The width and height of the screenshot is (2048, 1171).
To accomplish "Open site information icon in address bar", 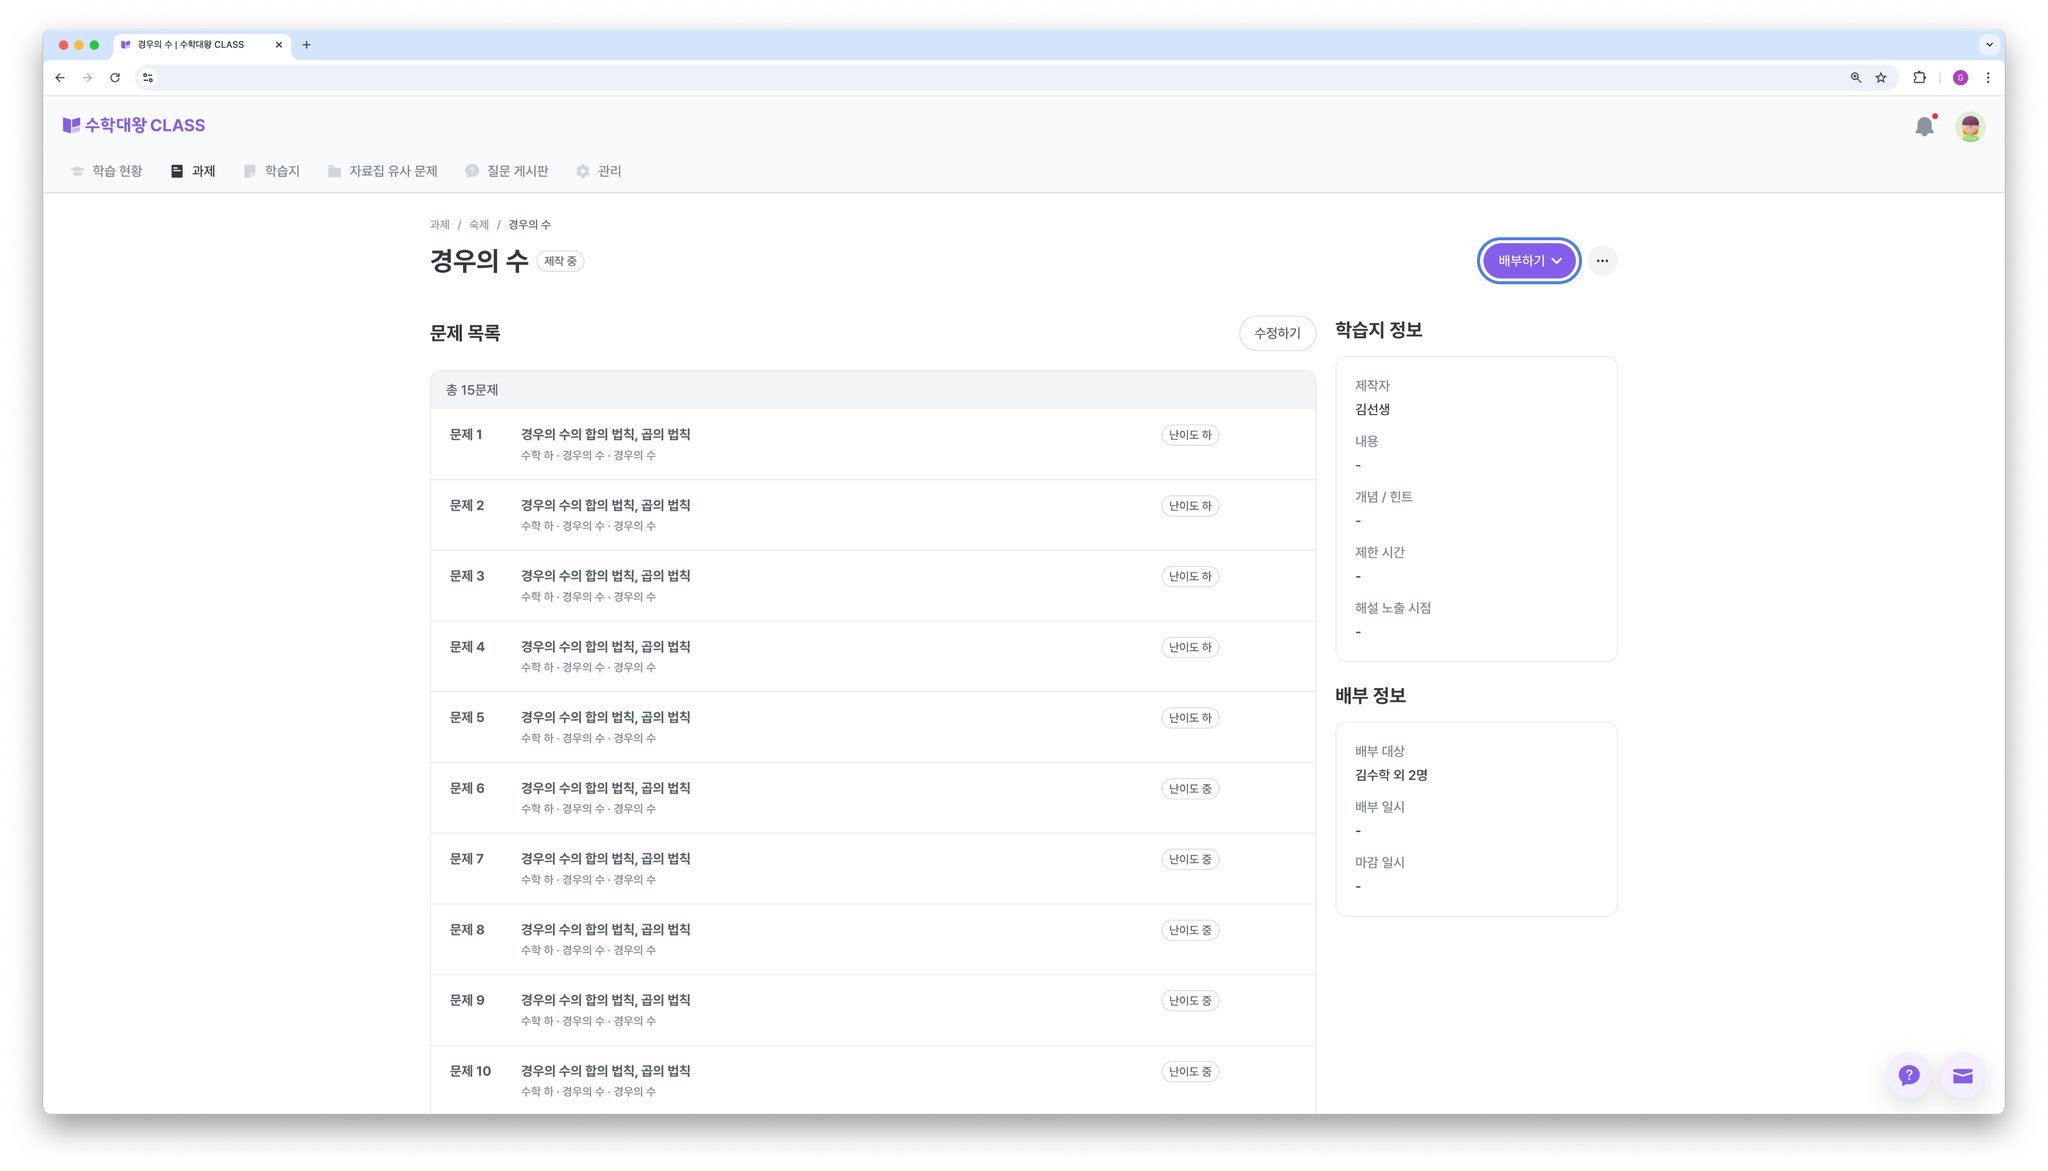I will [148, 77].
